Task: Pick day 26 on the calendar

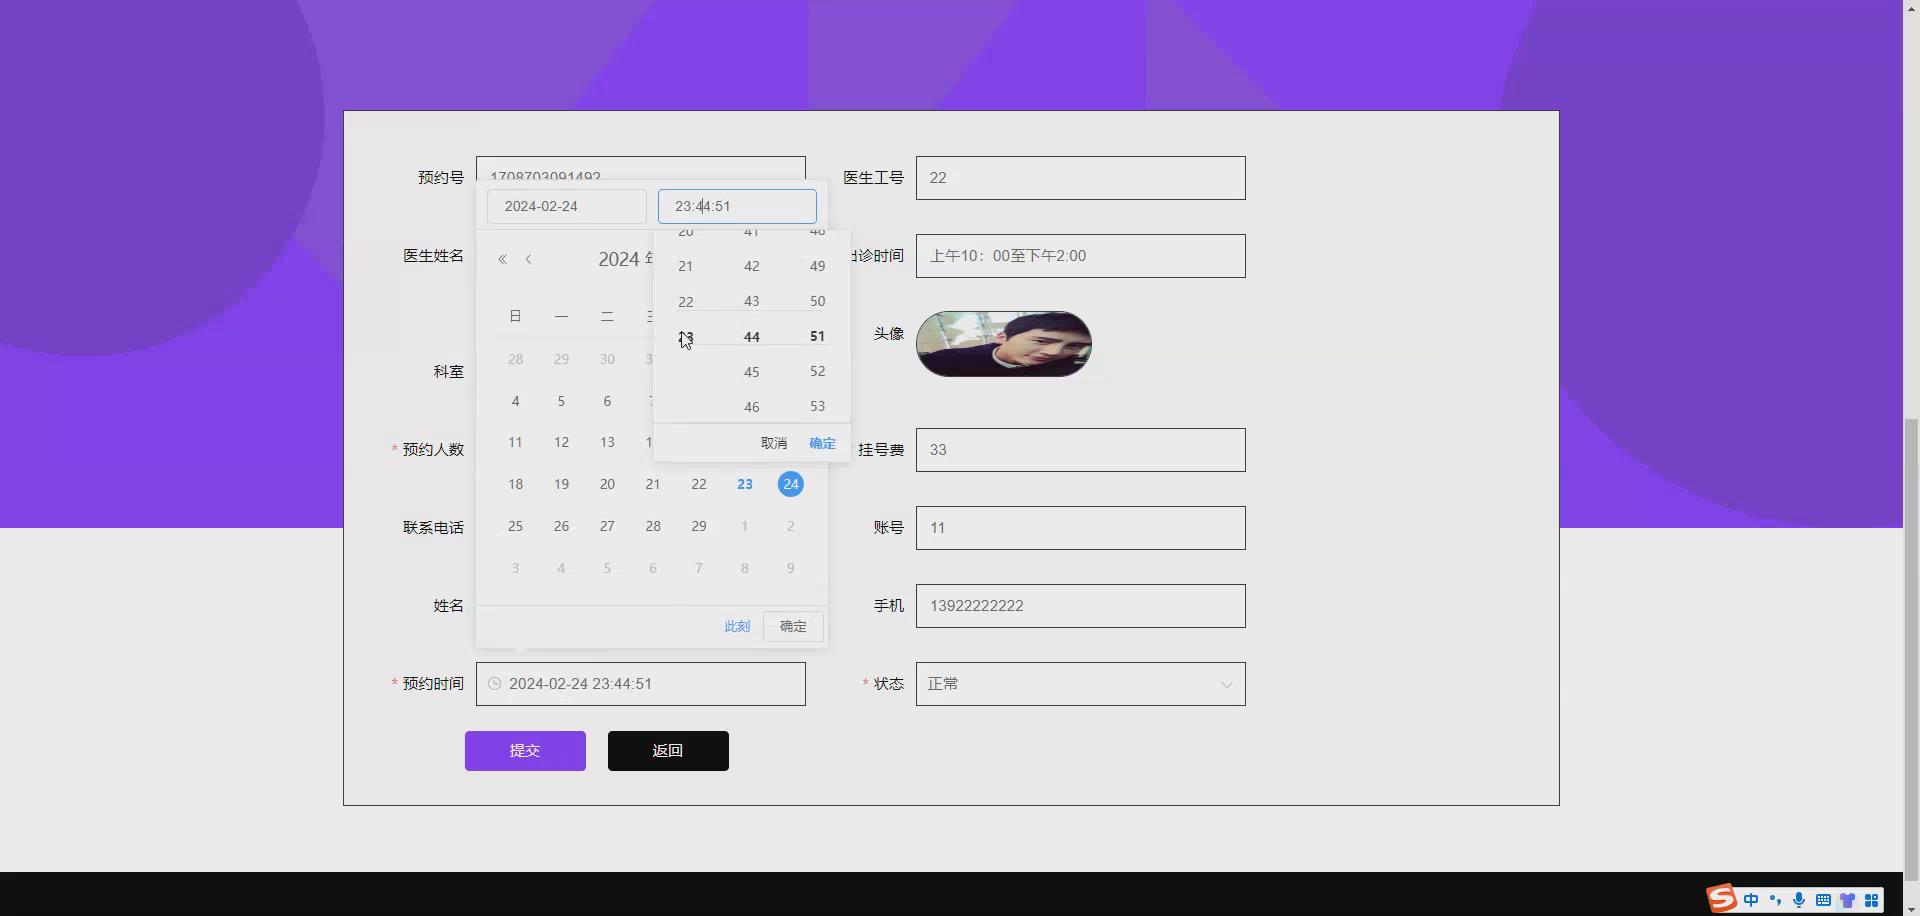Action: pyautogui.click(x=561, y=526)
